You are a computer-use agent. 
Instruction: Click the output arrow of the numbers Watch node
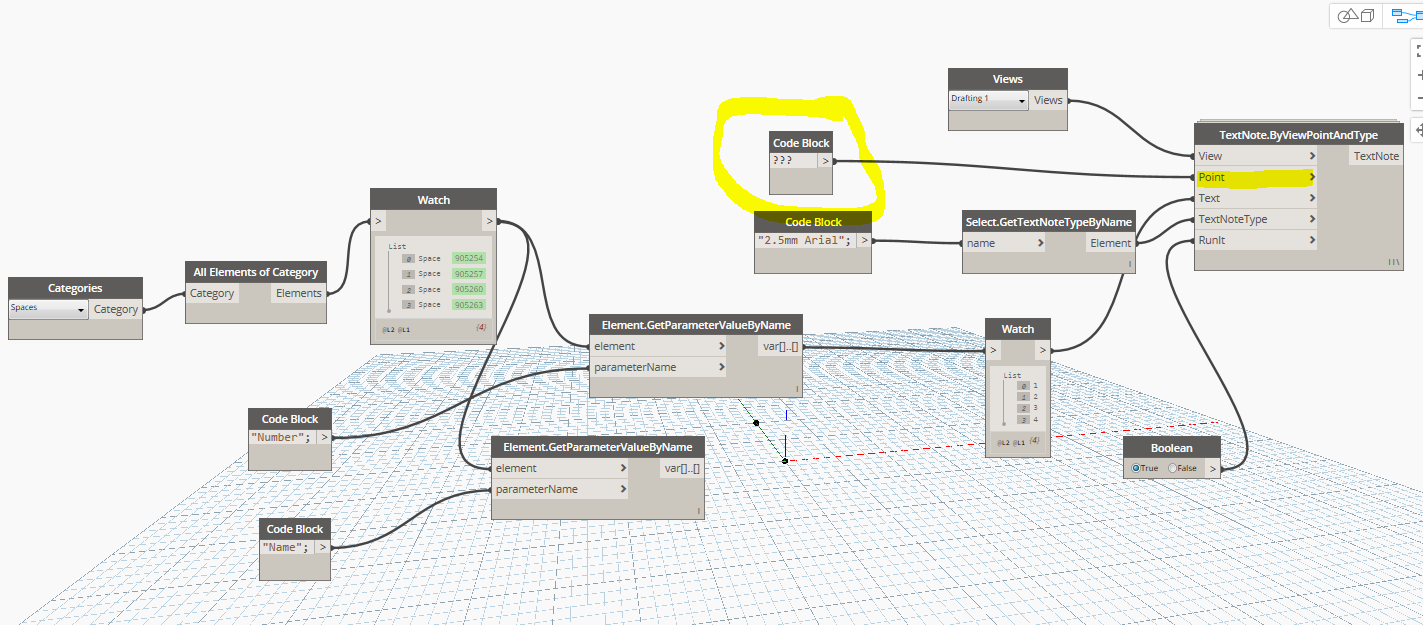[1042, 350]
